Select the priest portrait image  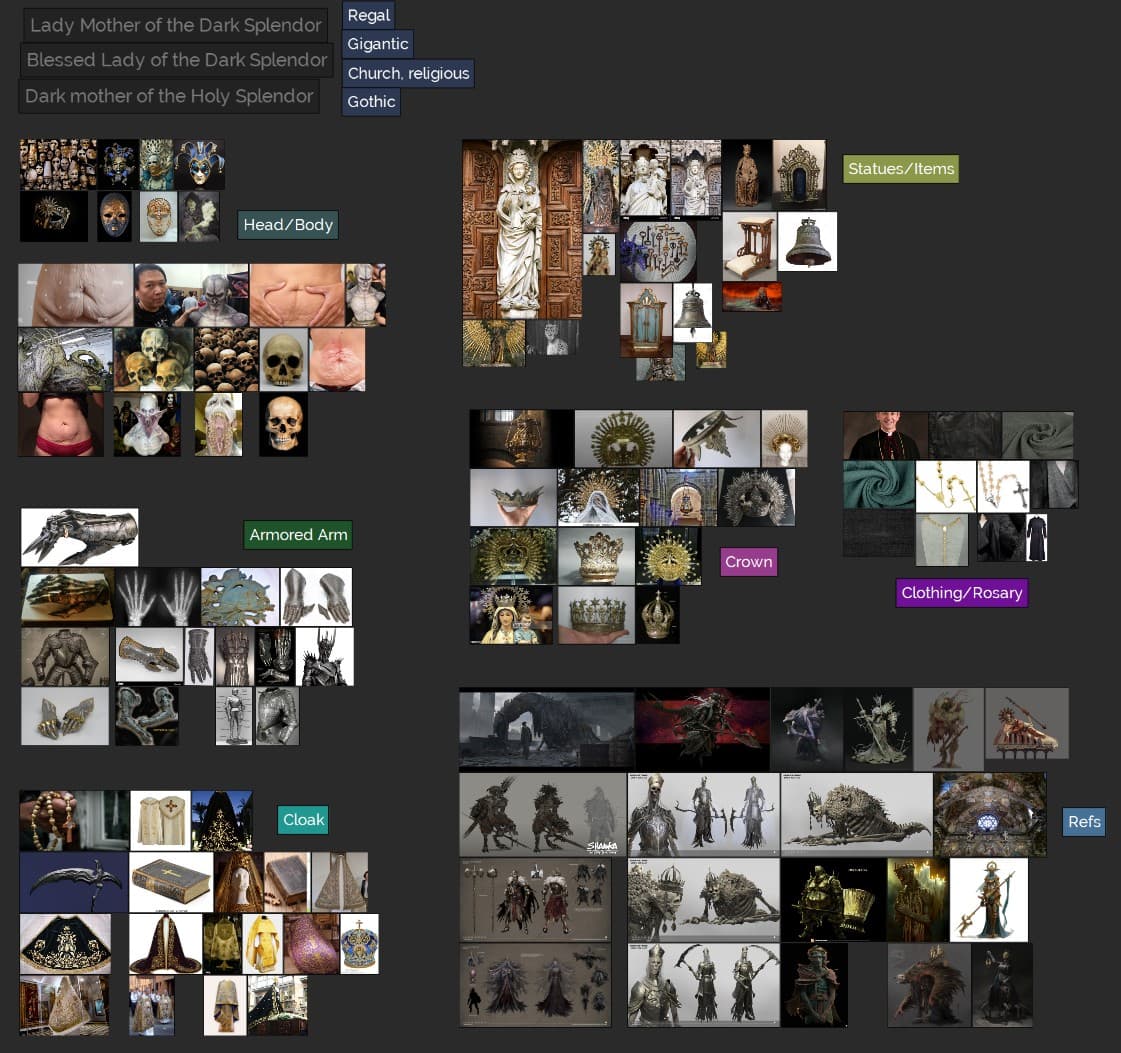(x=884, y=435)
